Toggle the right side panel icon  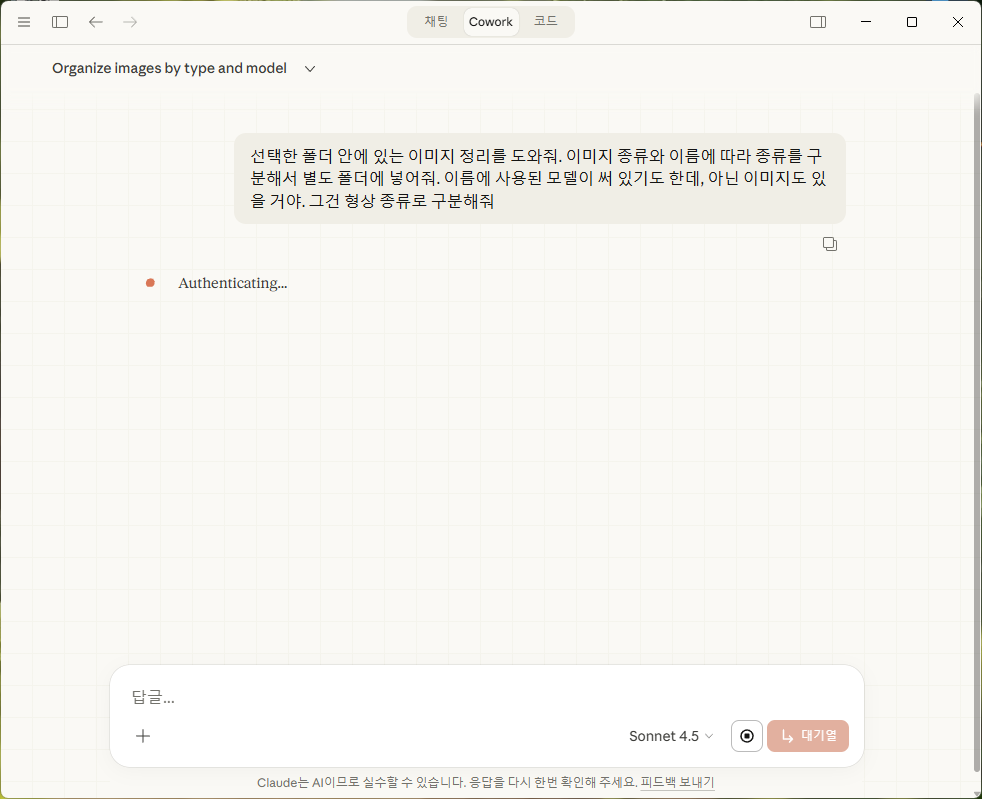[x=818, y=22]
